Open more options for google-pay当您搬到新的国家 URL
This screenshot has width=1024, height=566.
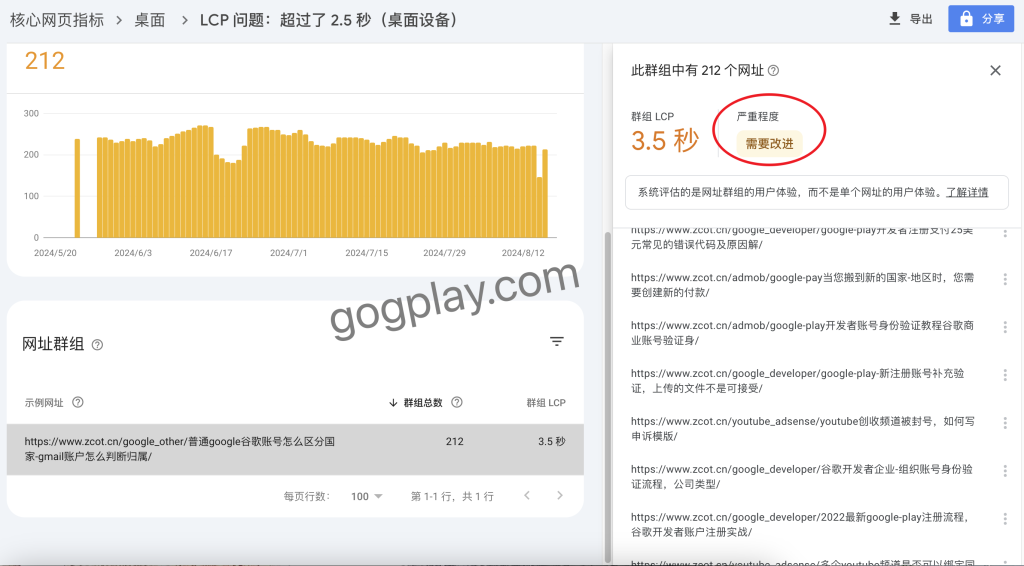tap(1005, 279)
